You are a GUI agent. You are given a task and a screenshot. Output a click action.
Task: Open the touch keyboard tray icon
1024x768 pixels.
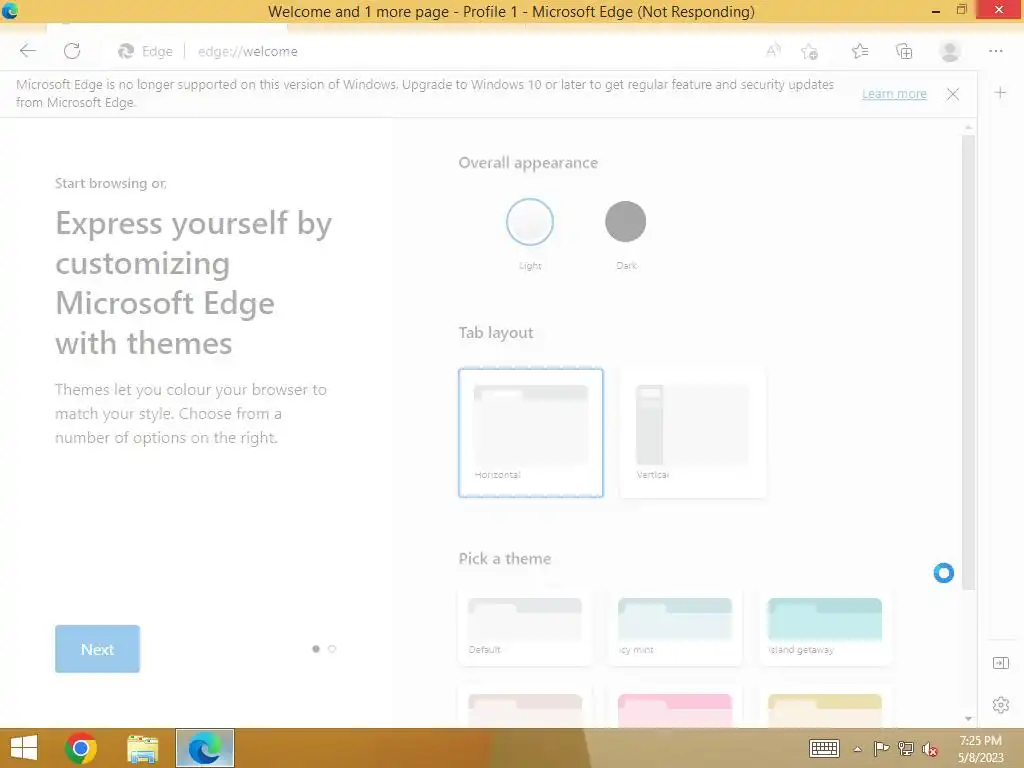tap(824, 748)
